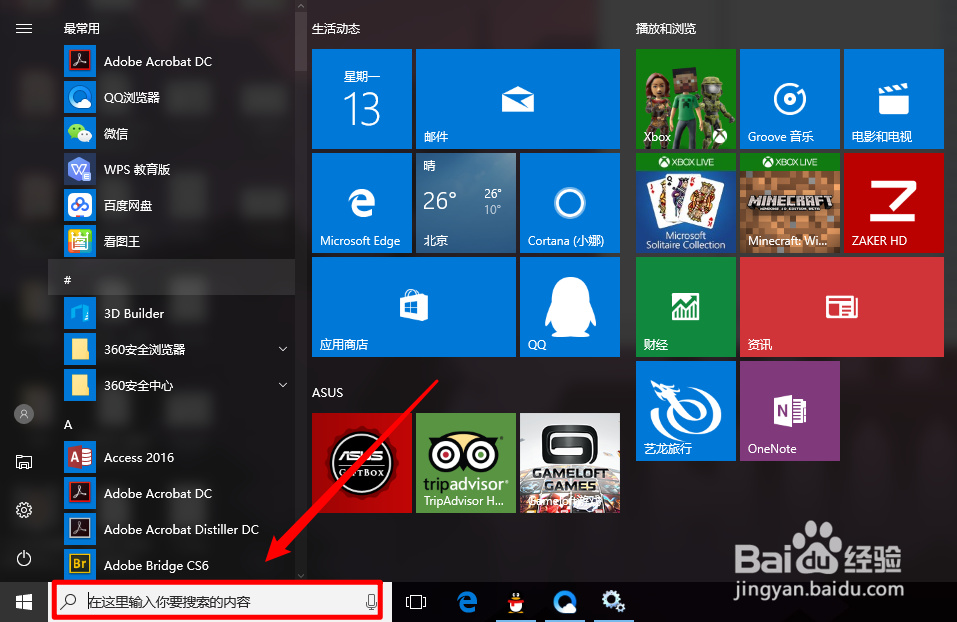Viewport: 957px width, 622px height.
Task: Click the app list scrollbar down arrow
Action: (x=300, y=575)
